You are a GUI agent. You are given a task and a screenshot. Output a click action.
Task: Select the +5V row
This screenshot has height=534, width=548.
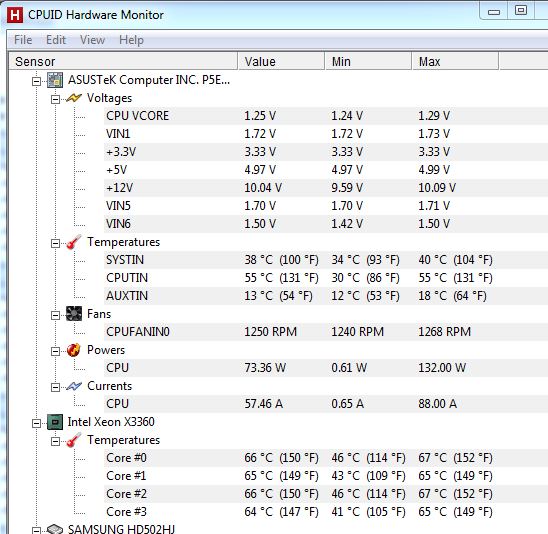[x=326, y=170]
